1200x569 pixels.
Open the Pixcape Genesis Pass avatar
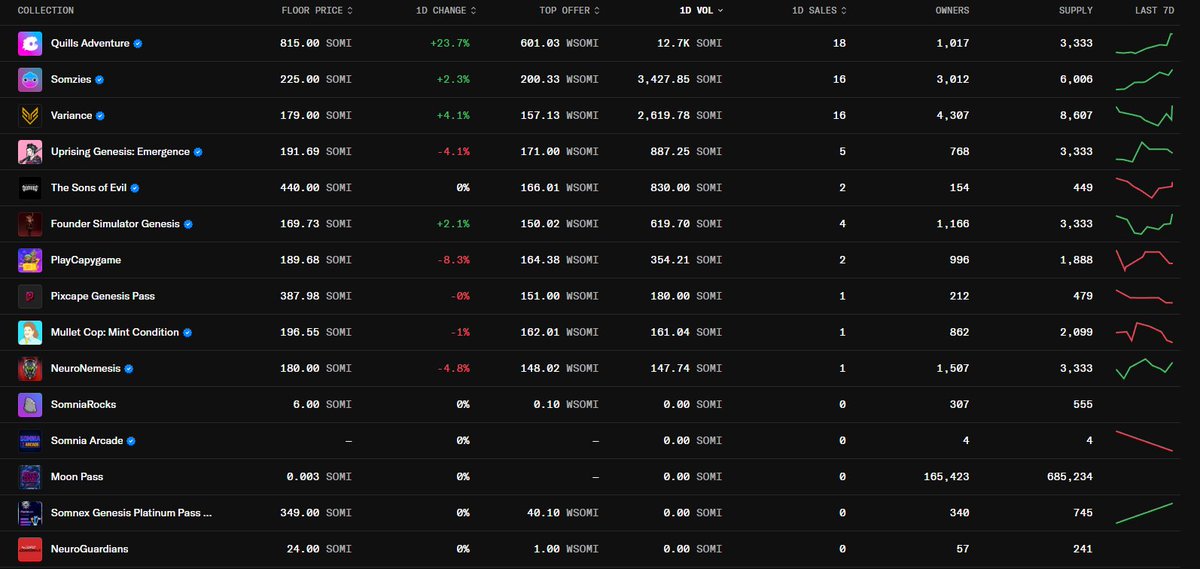[30, 296]
